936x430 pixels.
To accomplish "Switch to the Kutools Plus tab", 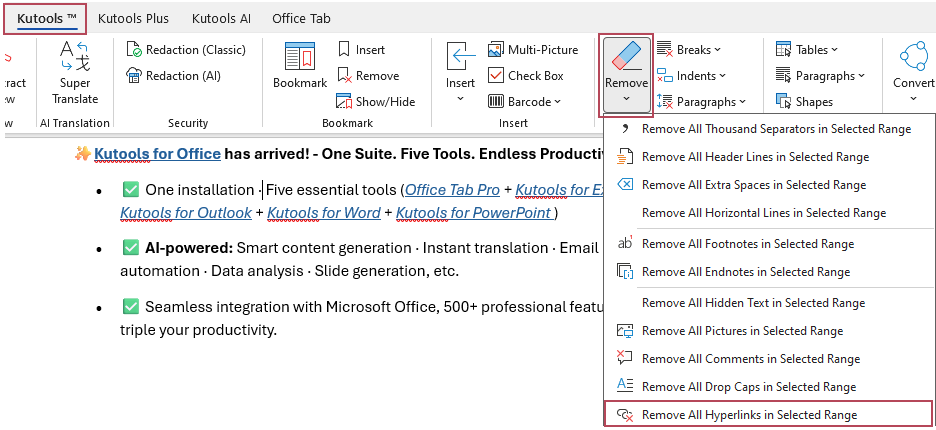I will (x=133, y=19).
